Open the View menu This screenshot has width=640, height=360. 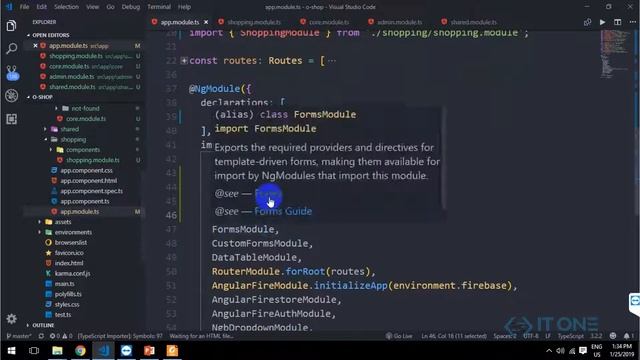click(93, 7)
